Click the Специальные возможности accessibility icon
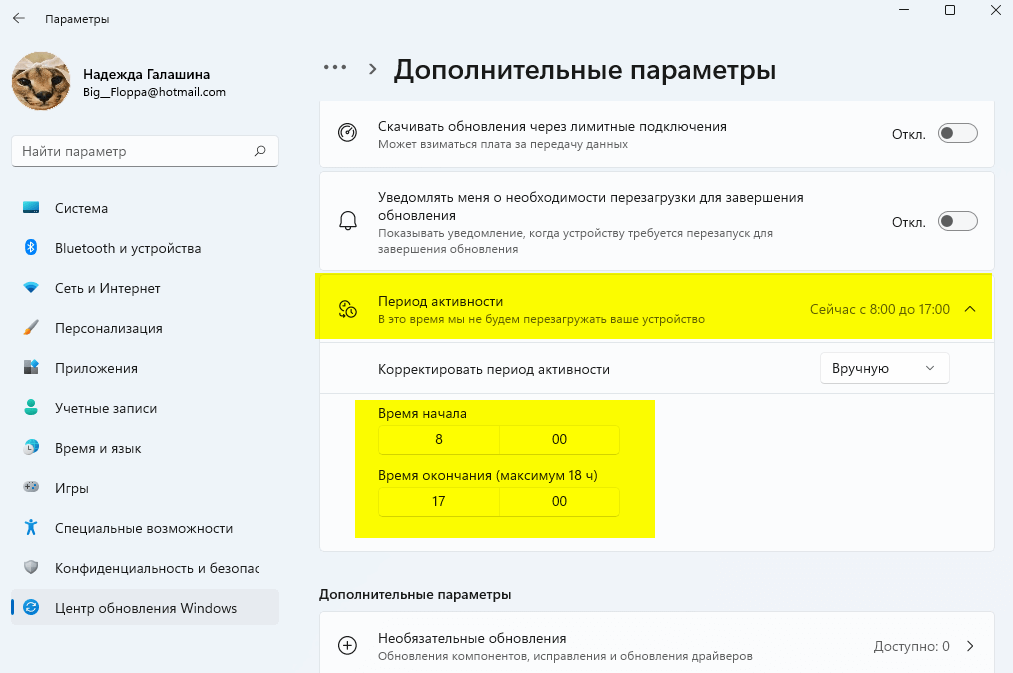Image resolution: width=1013 pixels, height=673 pixels. [x=31, y=528]
